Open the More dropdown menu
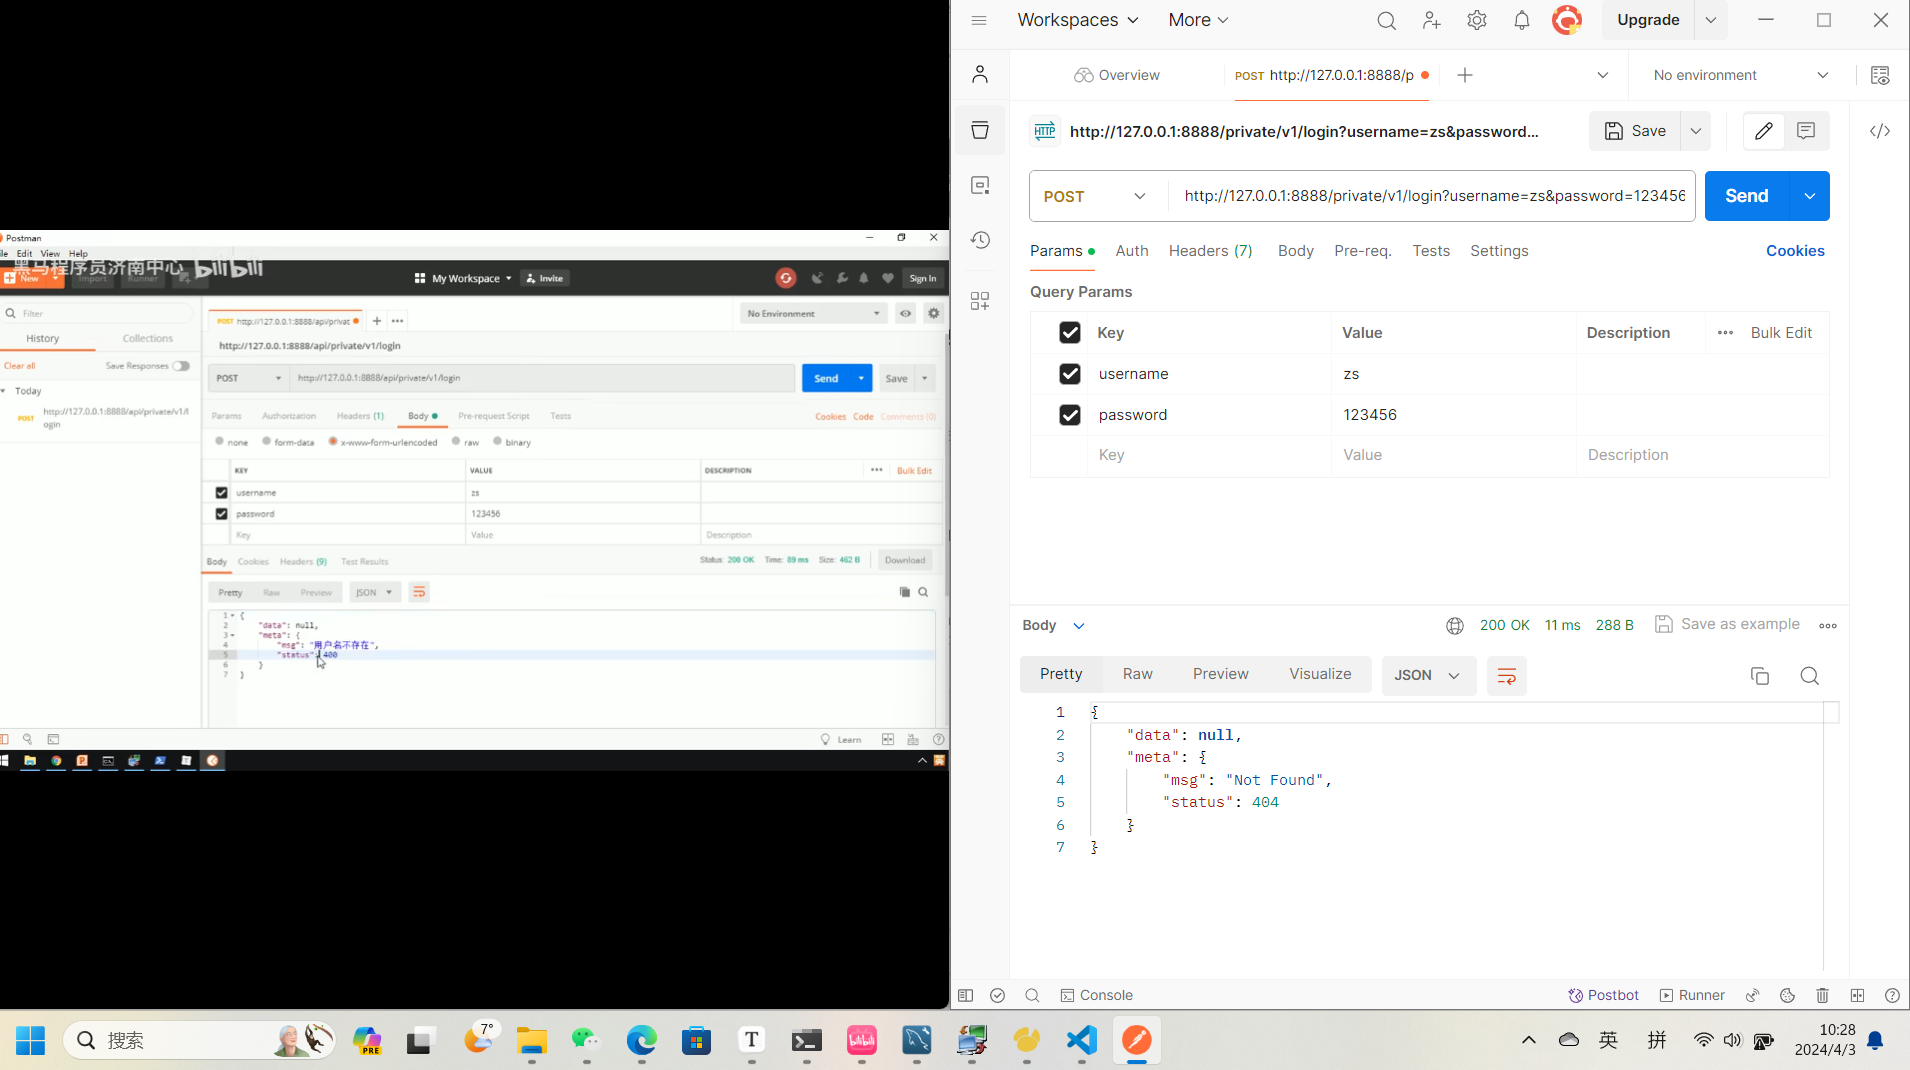1910x1070 pixels. [1198, 20]
